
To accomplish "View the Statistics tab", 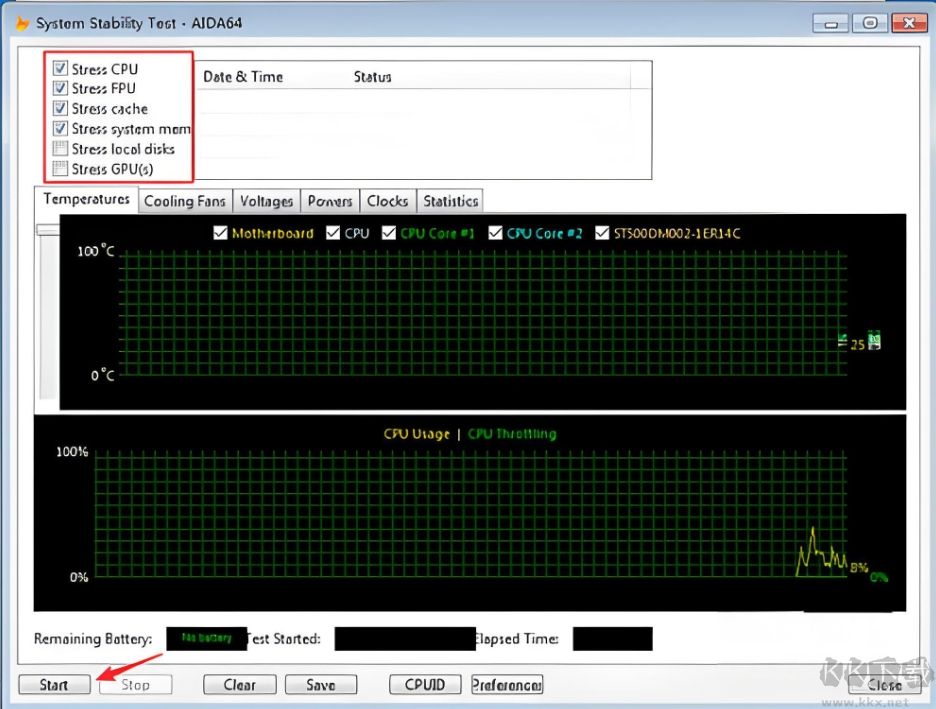I will coord(450,201).
